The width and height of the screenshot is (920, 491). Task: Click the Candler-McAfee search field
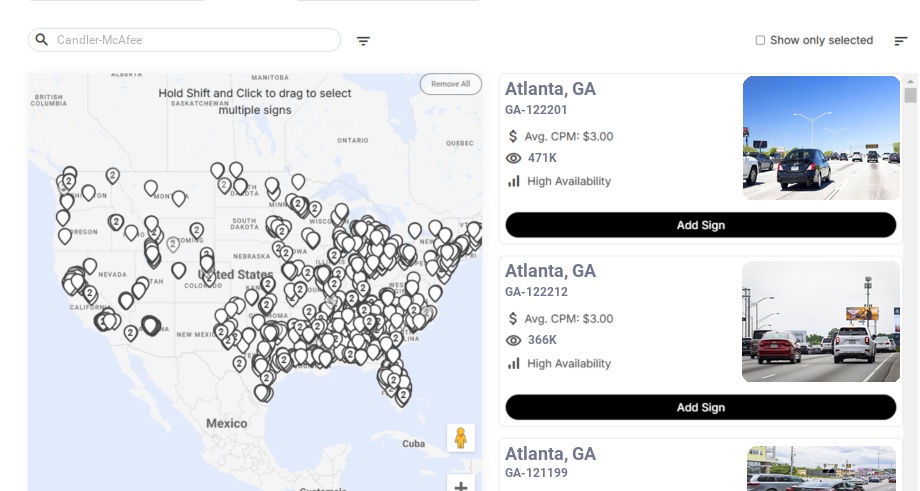point(195,40)
